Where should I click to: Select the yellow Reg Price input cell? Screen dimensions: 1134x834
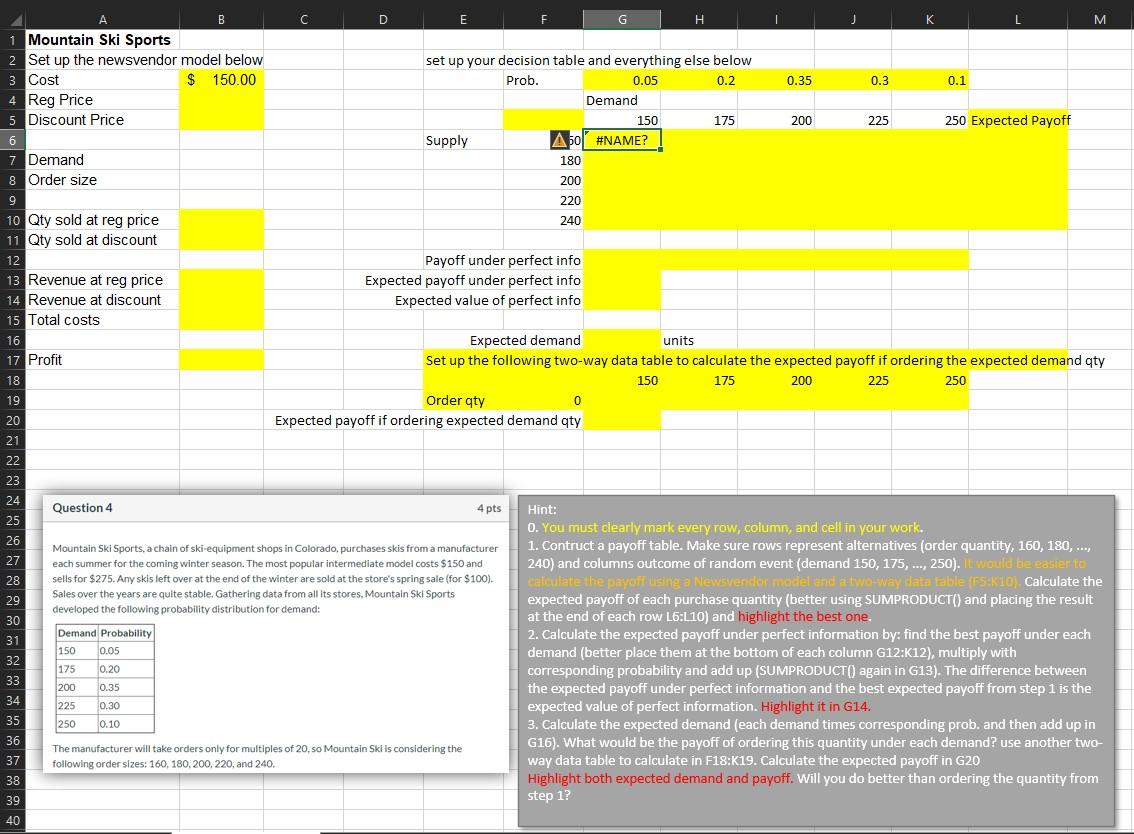click(221, 100)
